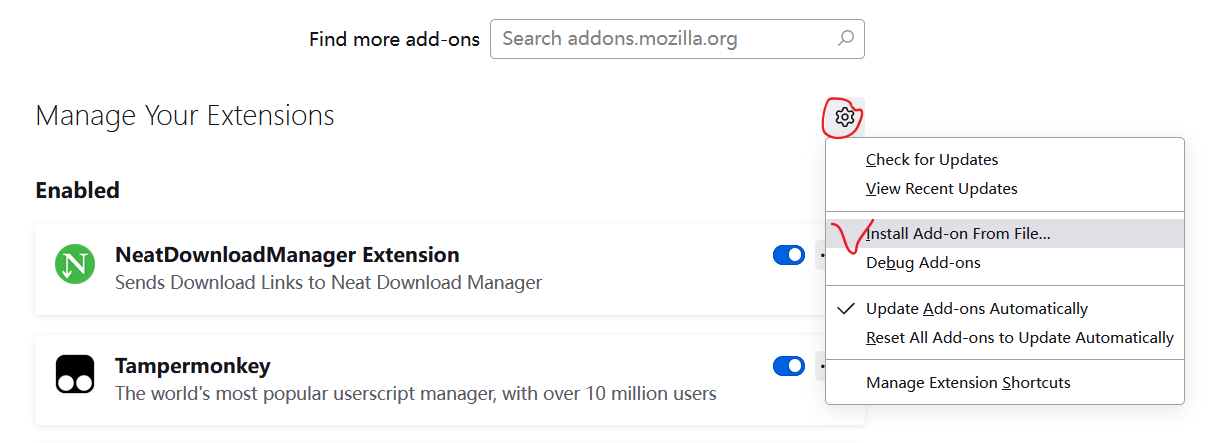The height and width of the screenshot is (443, 1218).
Task: Click the magnifier search icon
Action: [x=846, y=39]
